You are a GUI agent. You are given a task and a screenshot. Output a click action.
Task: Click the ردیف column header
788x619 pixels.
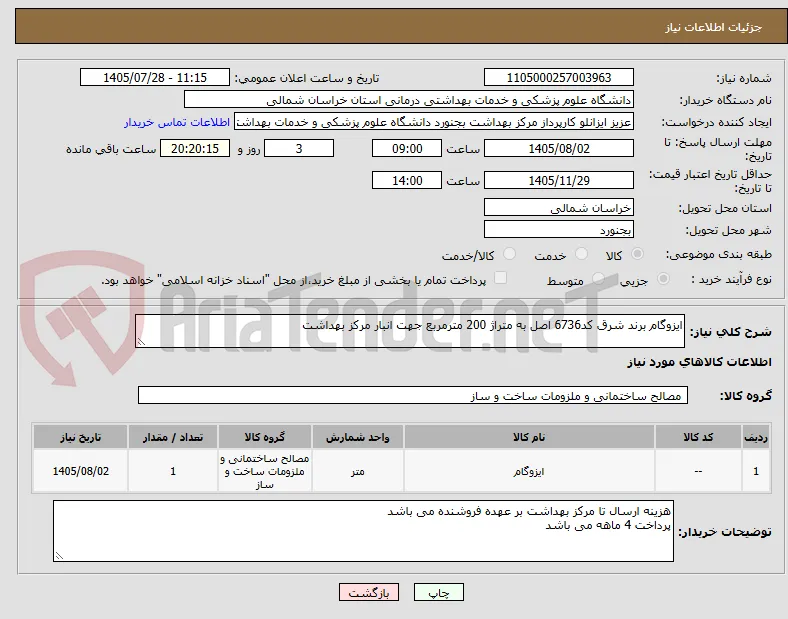pyautogui.click(x=756, y=437)
